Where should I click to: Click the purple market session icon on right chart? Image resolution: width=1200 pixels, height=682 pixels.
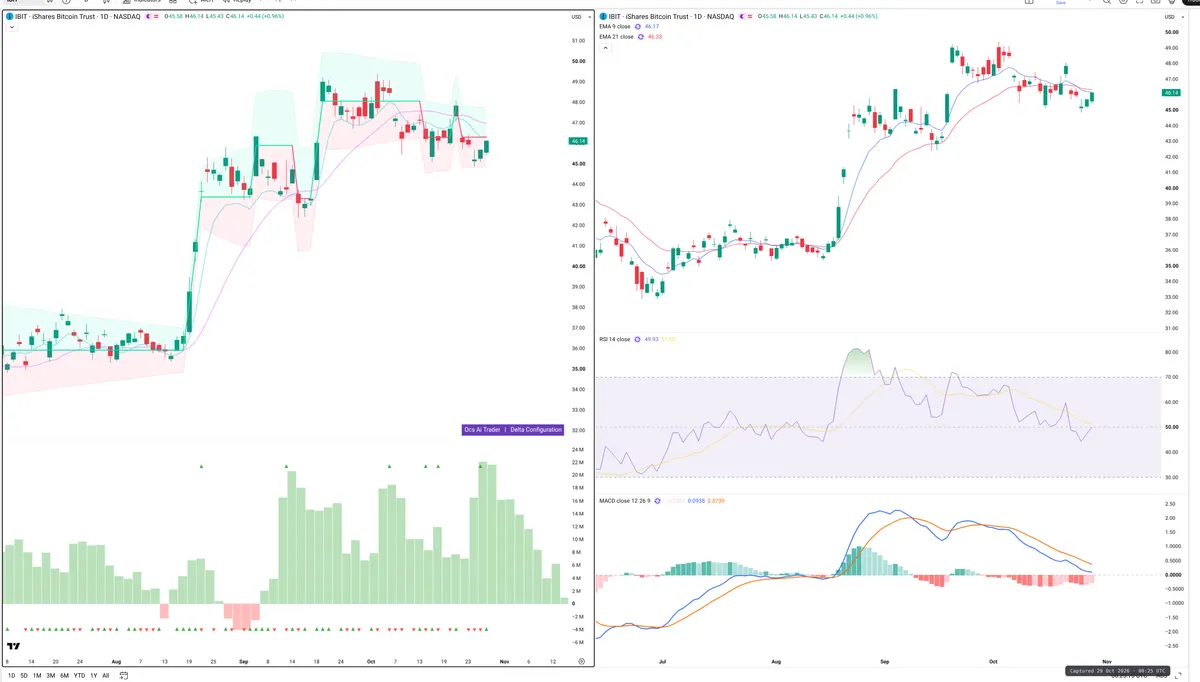tap(742, 17)
